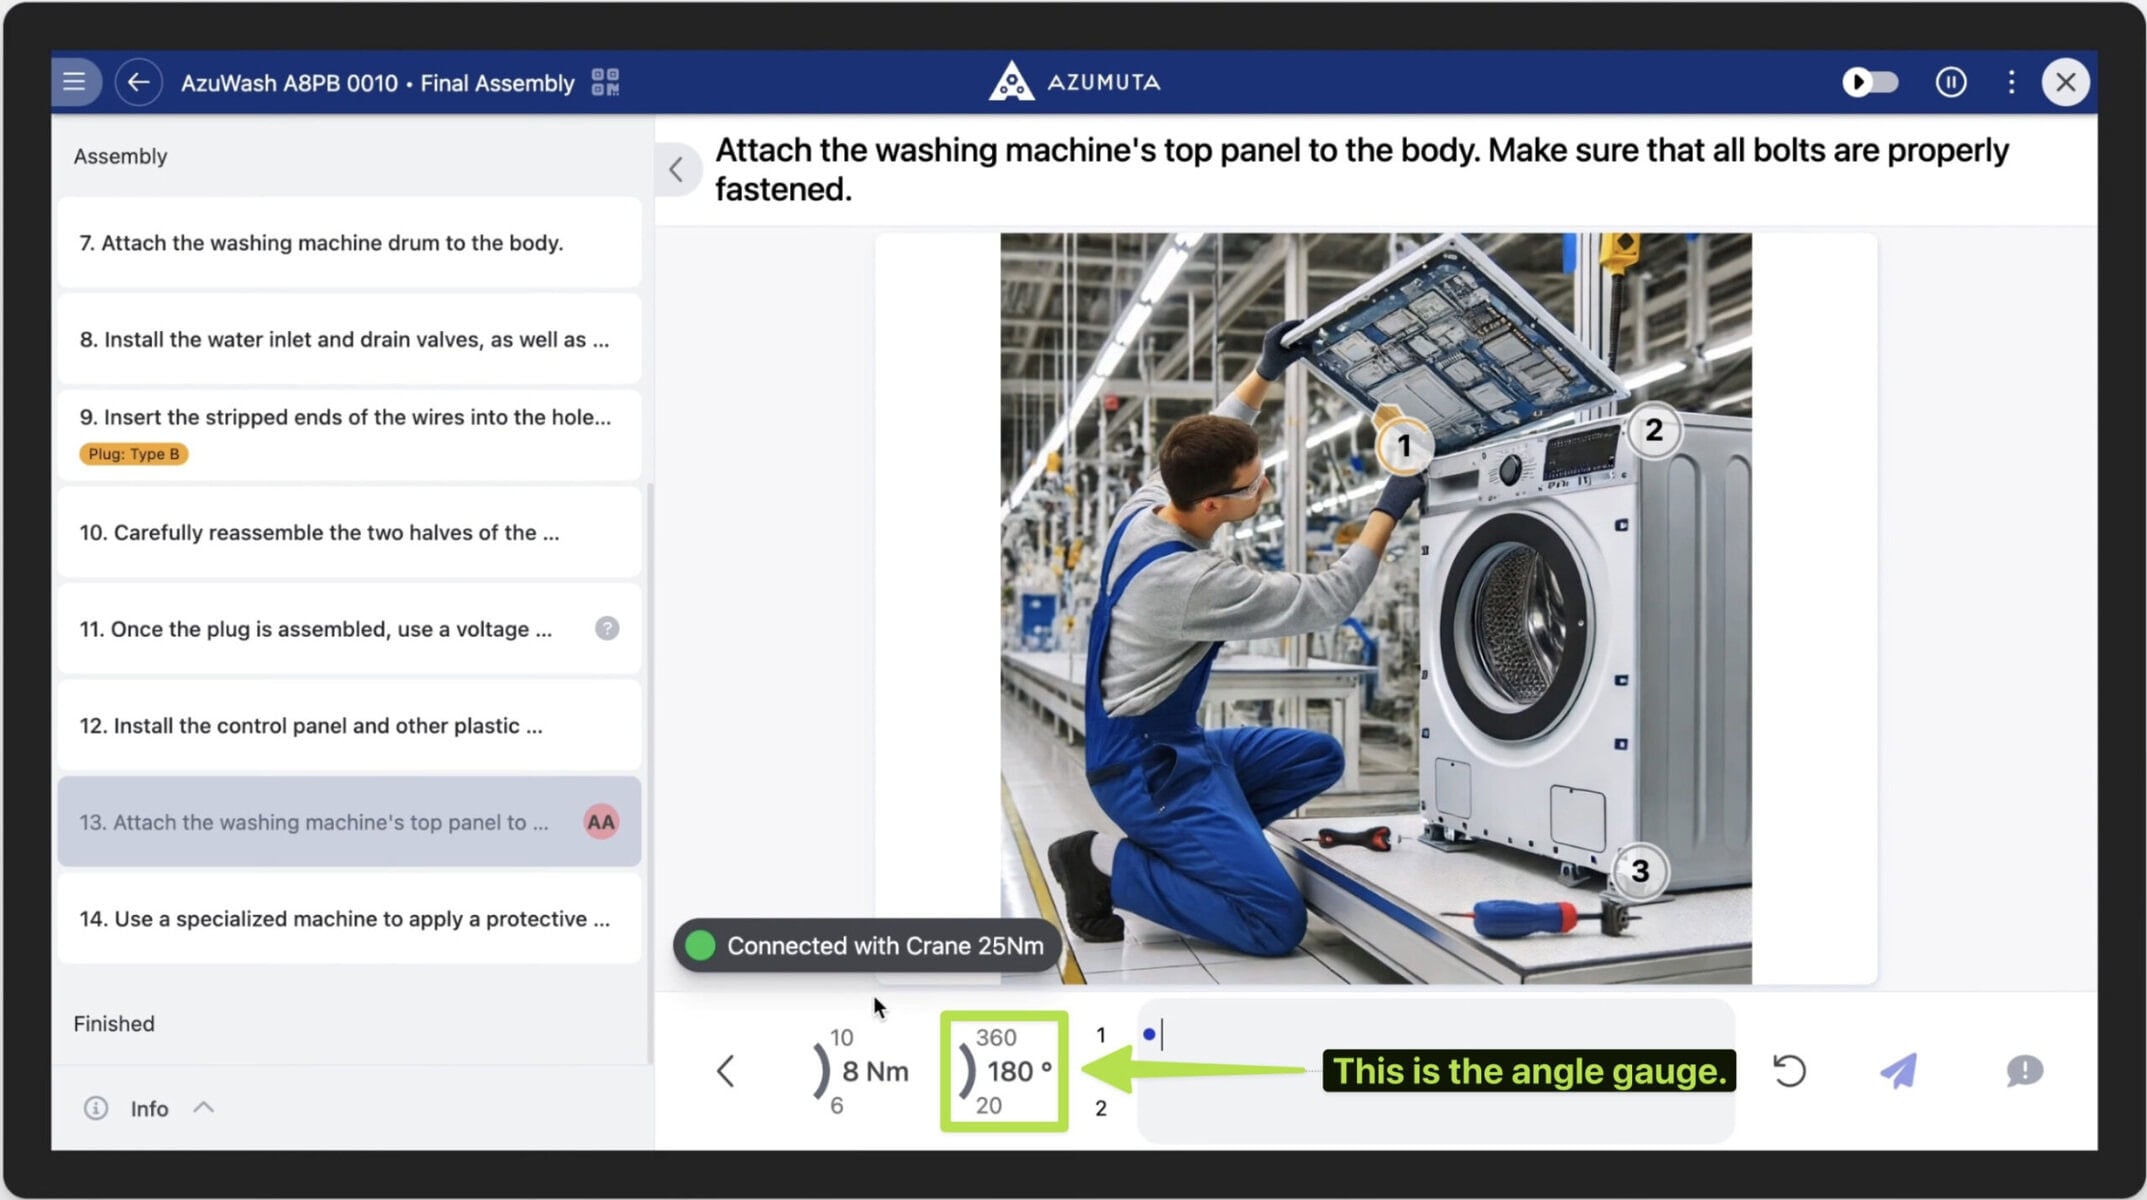The width and height of the screenshot is (2147, 1200).
Task: Collapse the step list sidebar chevron
Action: [x=677, y=169]
